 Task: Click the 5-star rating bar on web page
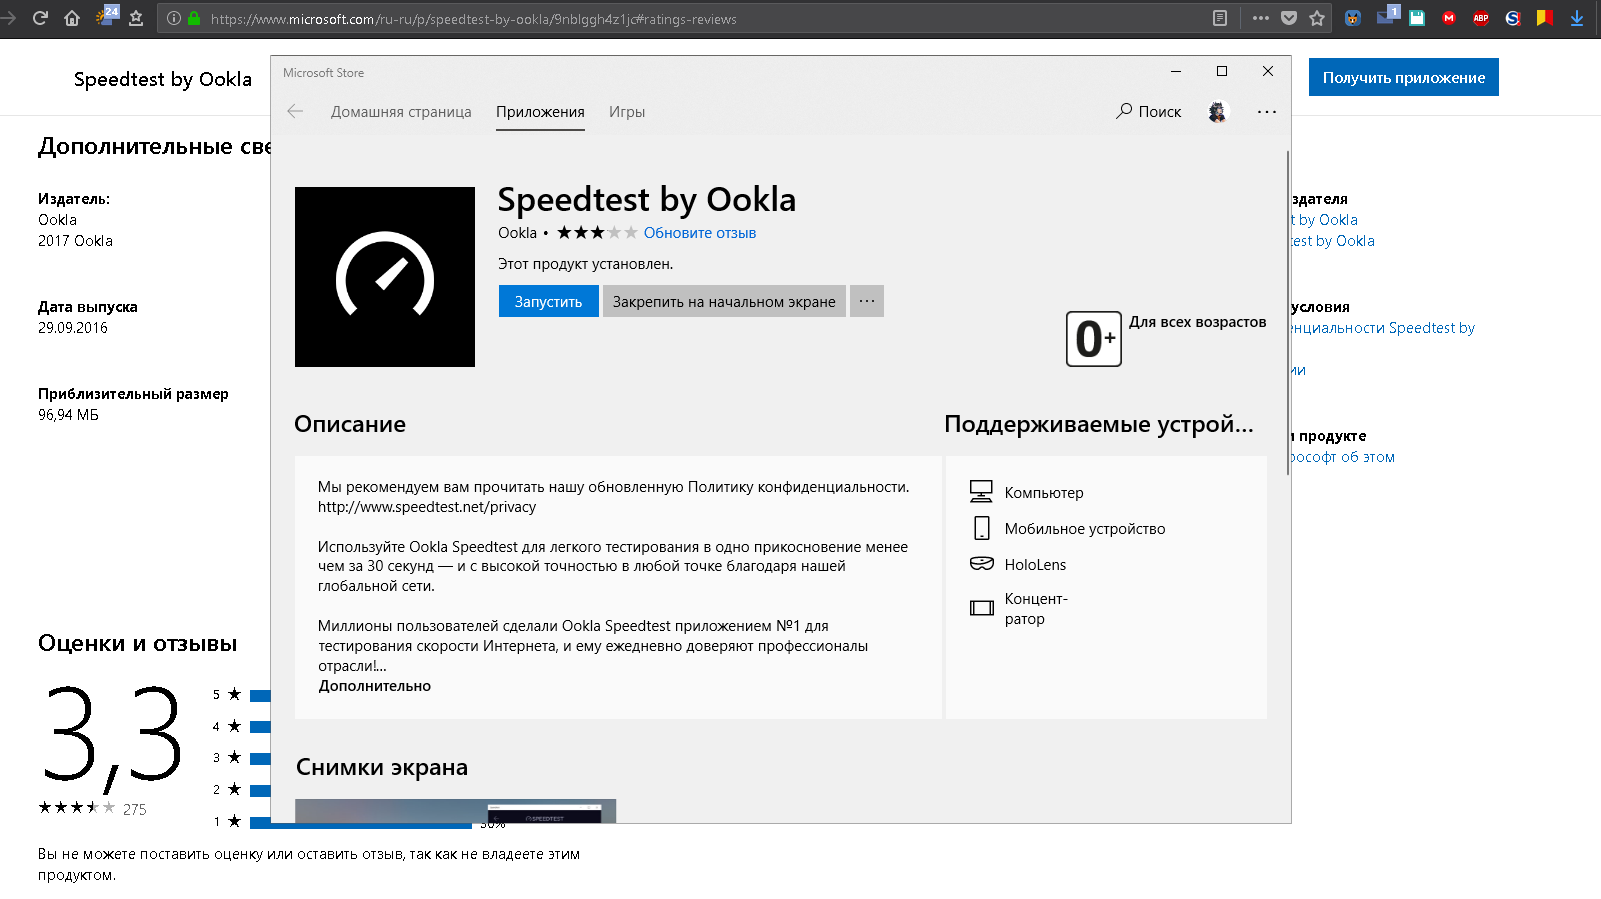coord(260,695)
